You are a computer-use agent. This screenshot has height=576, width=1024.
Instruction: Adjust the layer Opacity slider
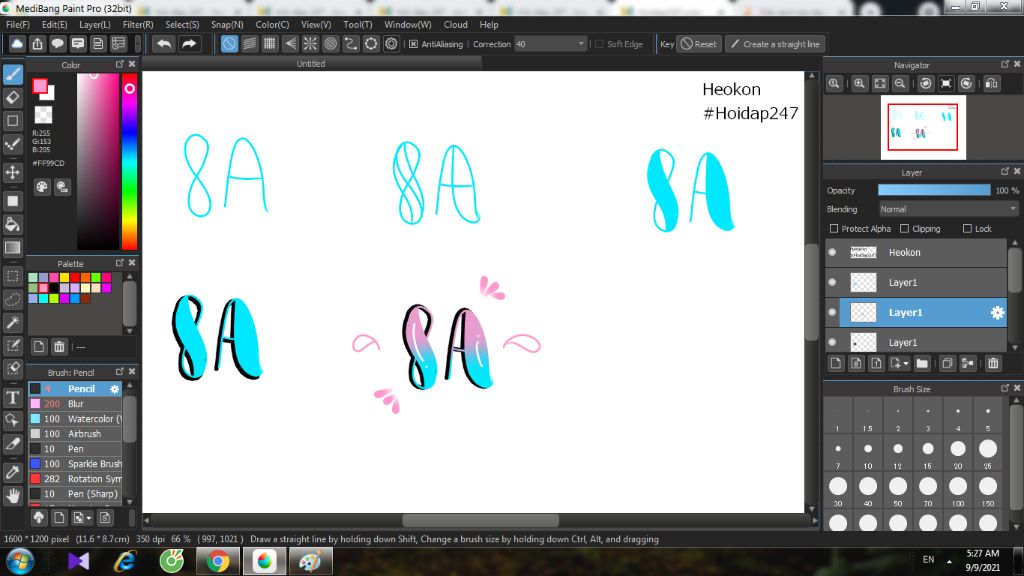(x=934, y=190)
